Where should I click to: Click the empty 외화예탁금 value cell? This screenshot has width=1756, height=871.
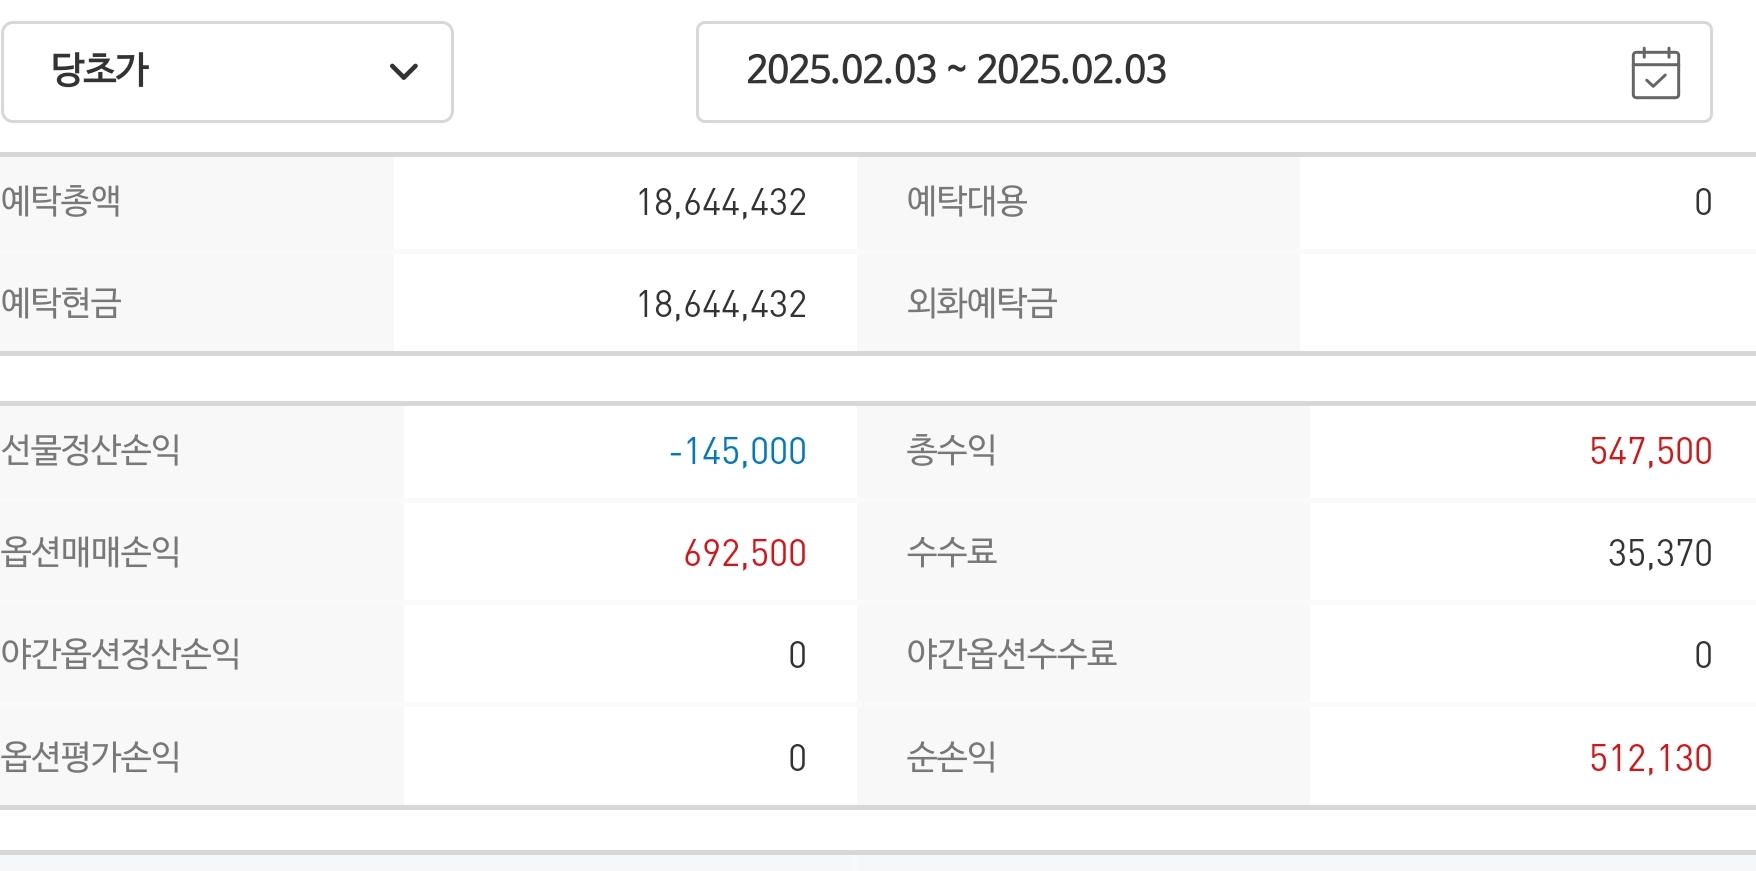(1527, 303)
